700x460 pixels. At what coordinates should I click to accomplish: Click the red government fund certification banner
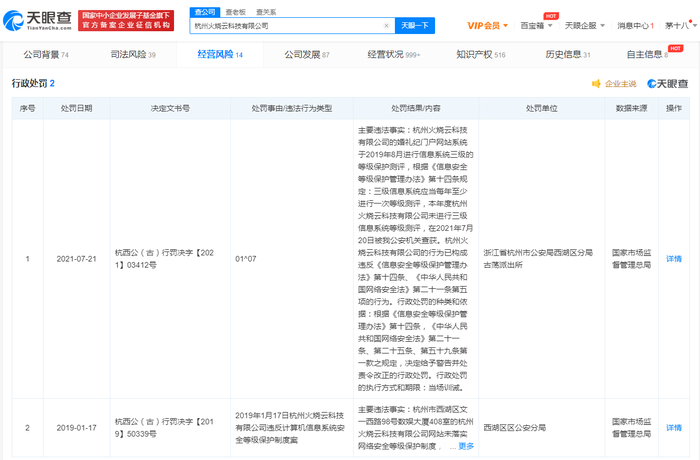point(126,21)
